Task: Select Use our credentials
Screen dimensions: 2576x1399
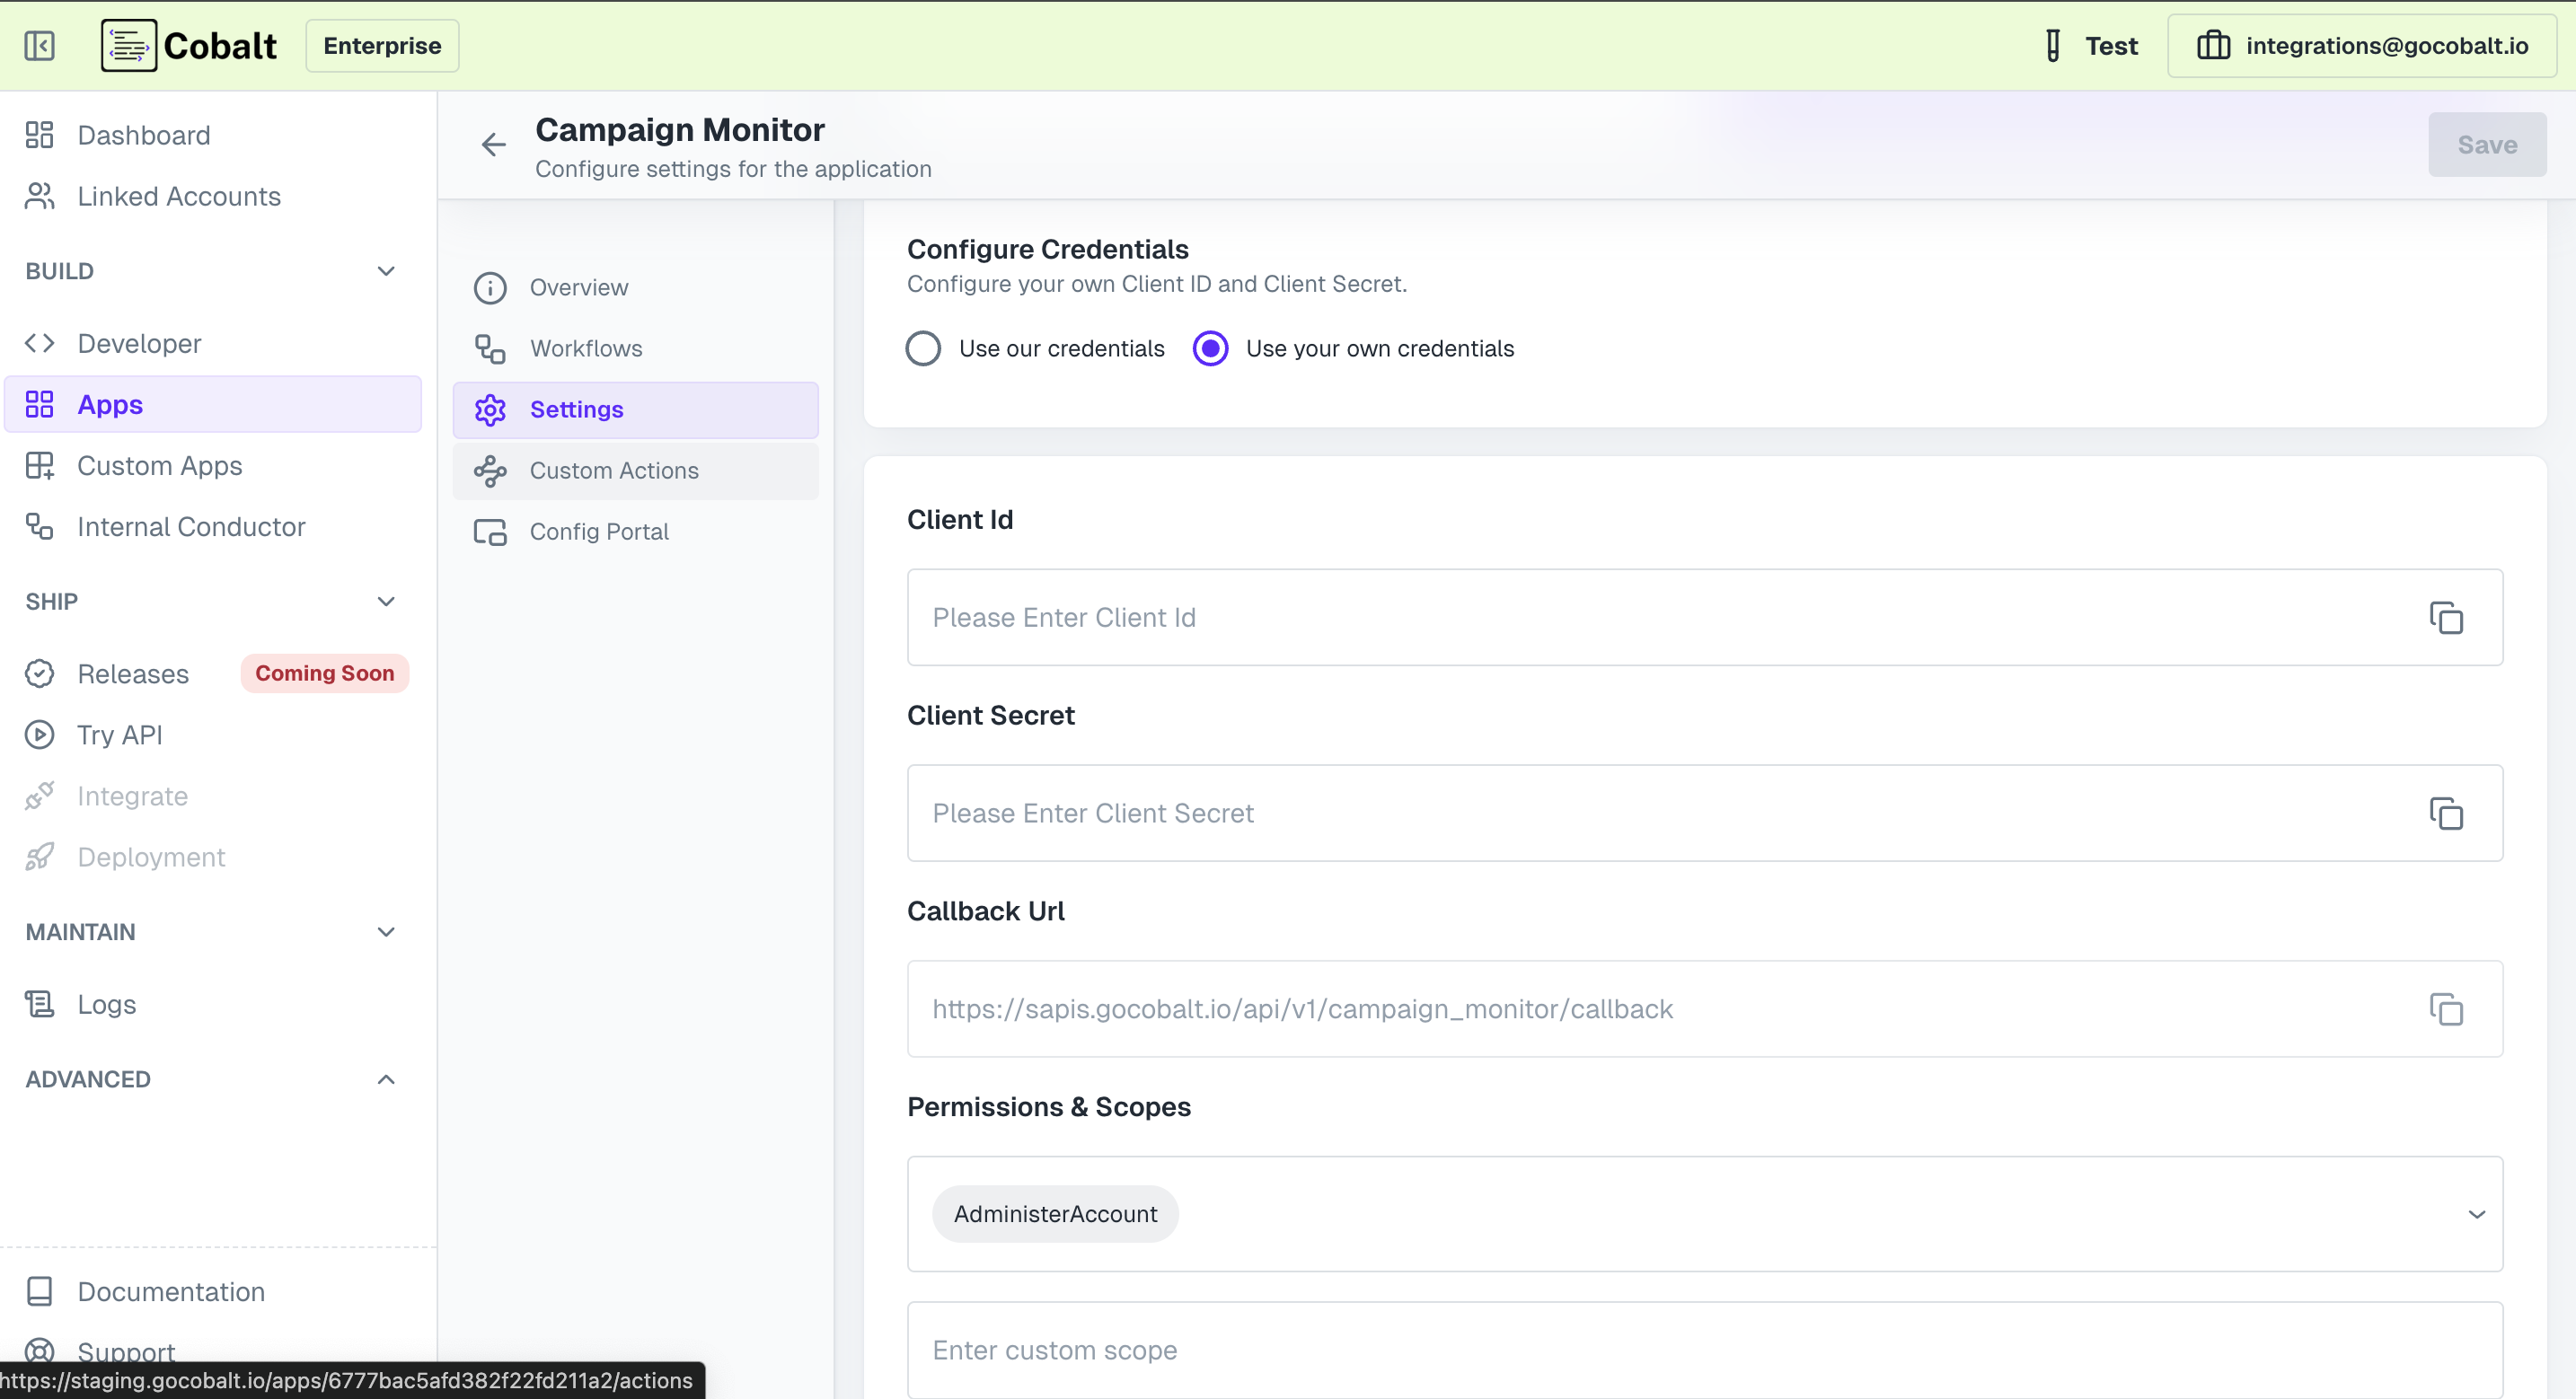Action: tap(923, 348)
